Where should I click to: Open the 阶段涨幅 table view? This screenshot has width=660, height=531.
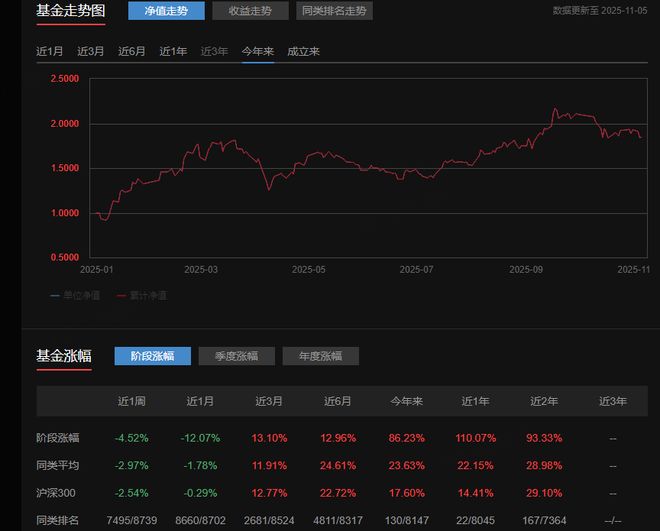click(x=152, y=356)
